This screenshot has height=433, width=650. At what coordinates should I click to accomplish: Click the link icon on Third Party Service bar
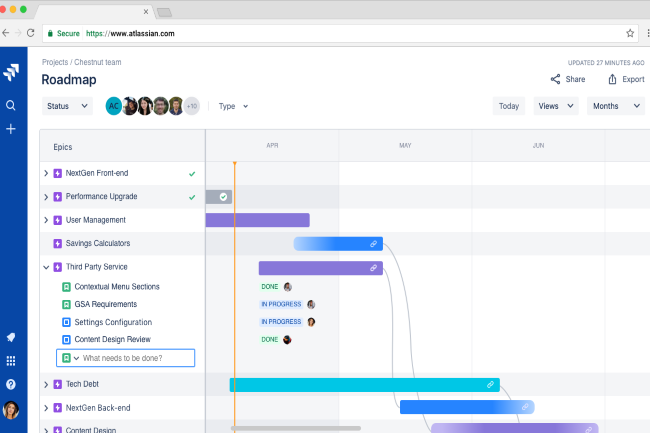pos(374,268)
